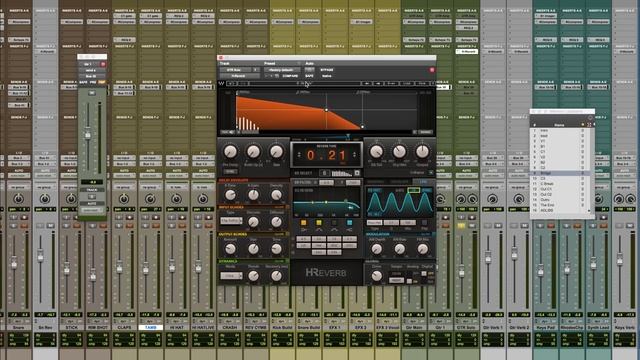Enable the dark third EQ band square

[x=334, y=222]
